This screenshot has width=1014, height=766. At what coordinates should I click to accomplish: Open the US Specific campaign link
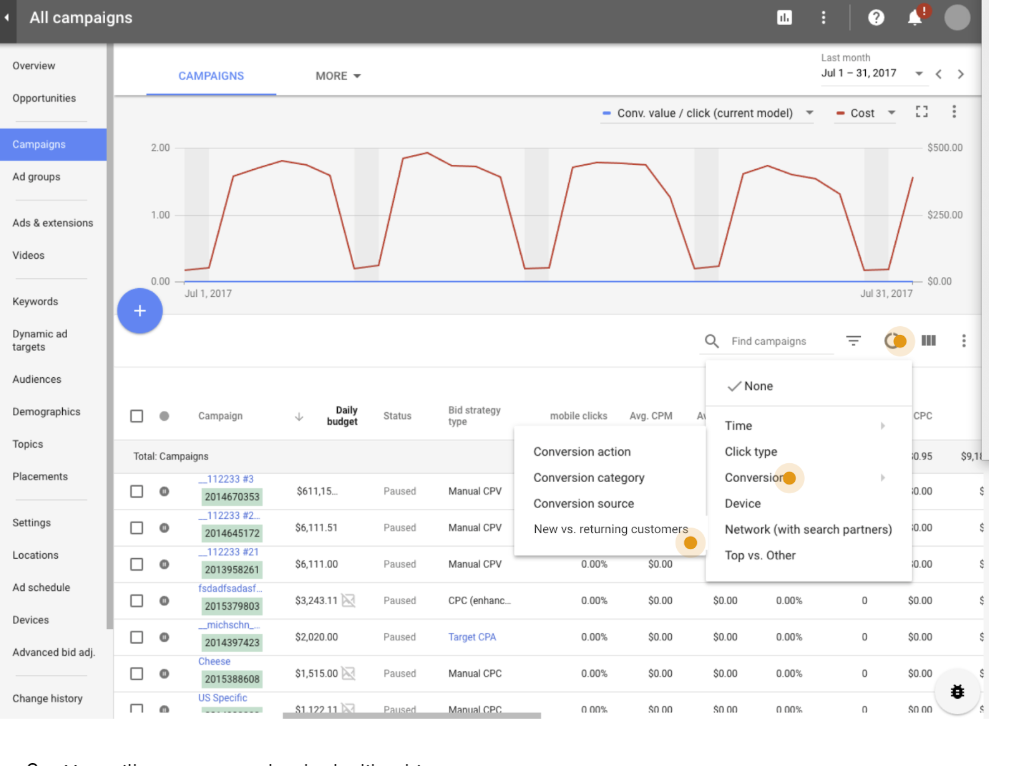coord(222,697)
